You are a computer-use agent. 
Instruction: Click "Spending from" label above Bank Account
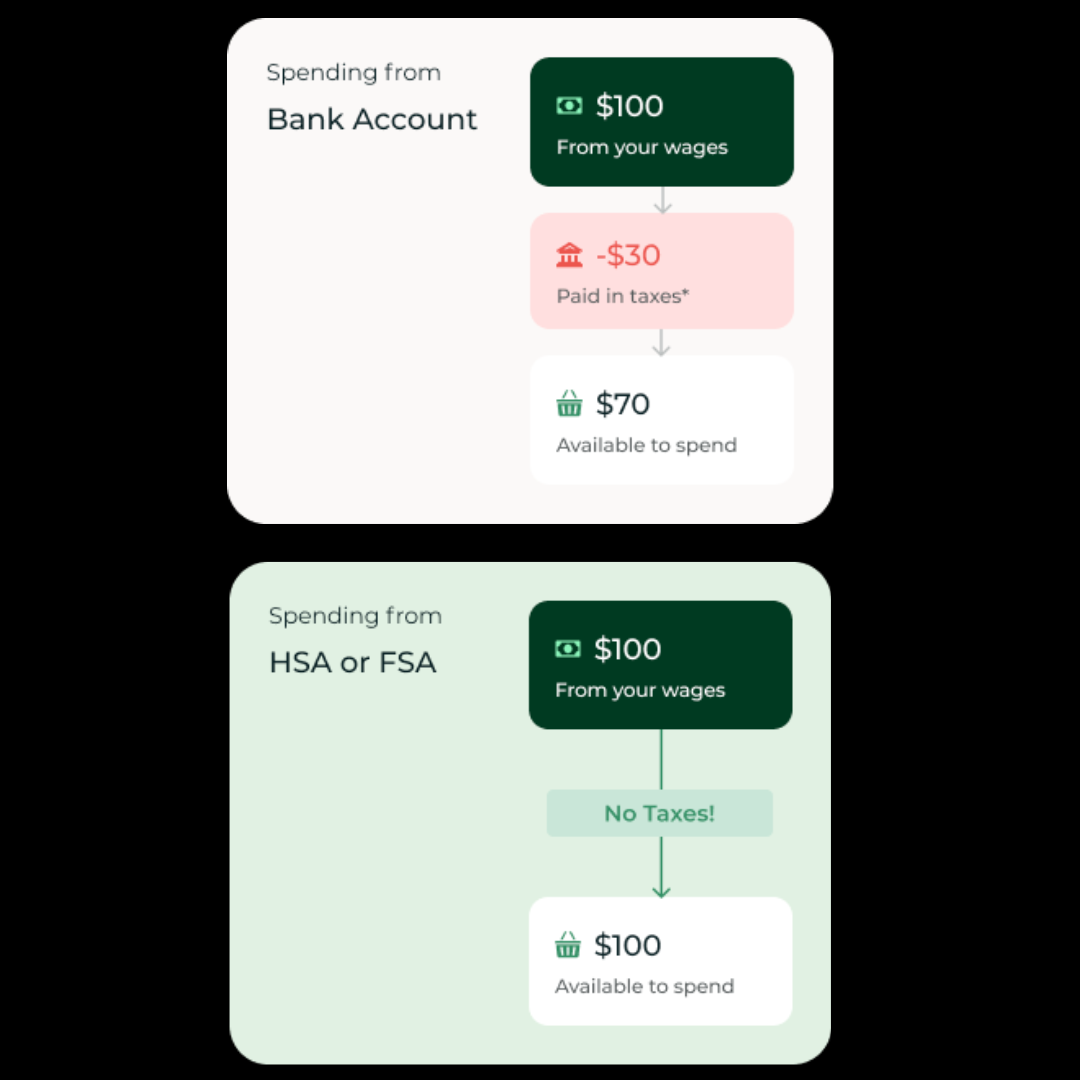coord(353,73)
